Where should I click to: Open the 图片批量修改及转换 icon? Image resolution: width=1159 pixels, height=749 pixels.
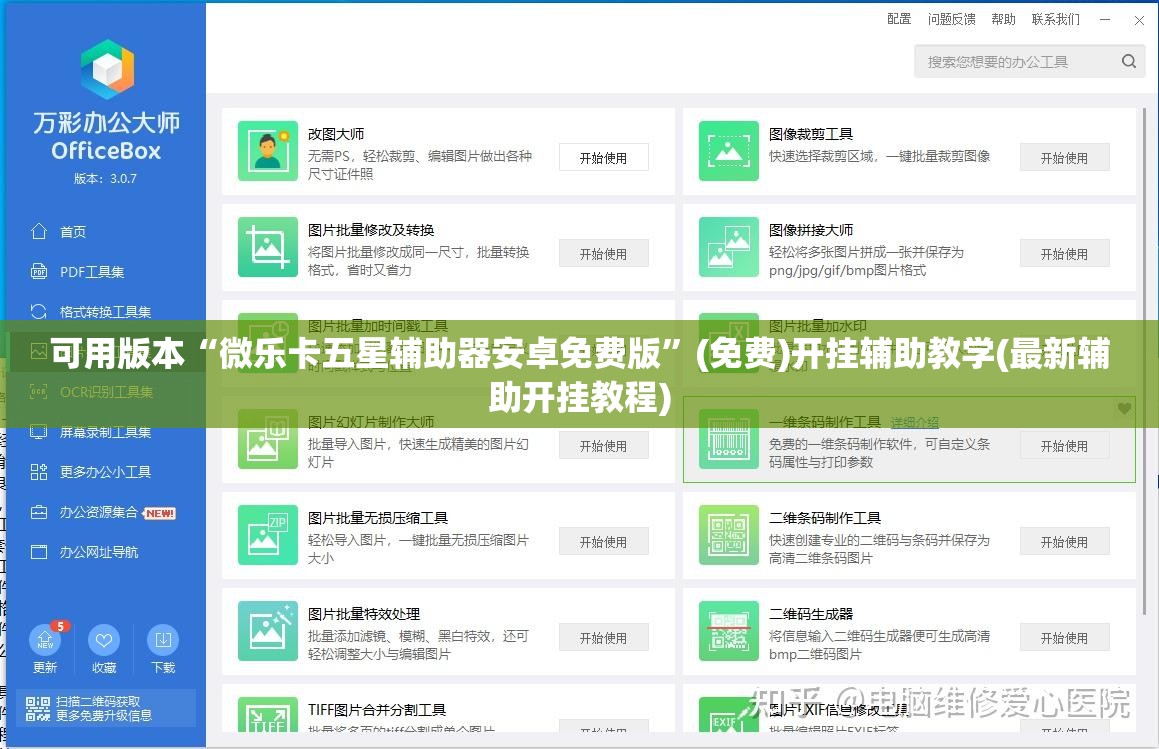pyautogui.click(x=268, y=247)
